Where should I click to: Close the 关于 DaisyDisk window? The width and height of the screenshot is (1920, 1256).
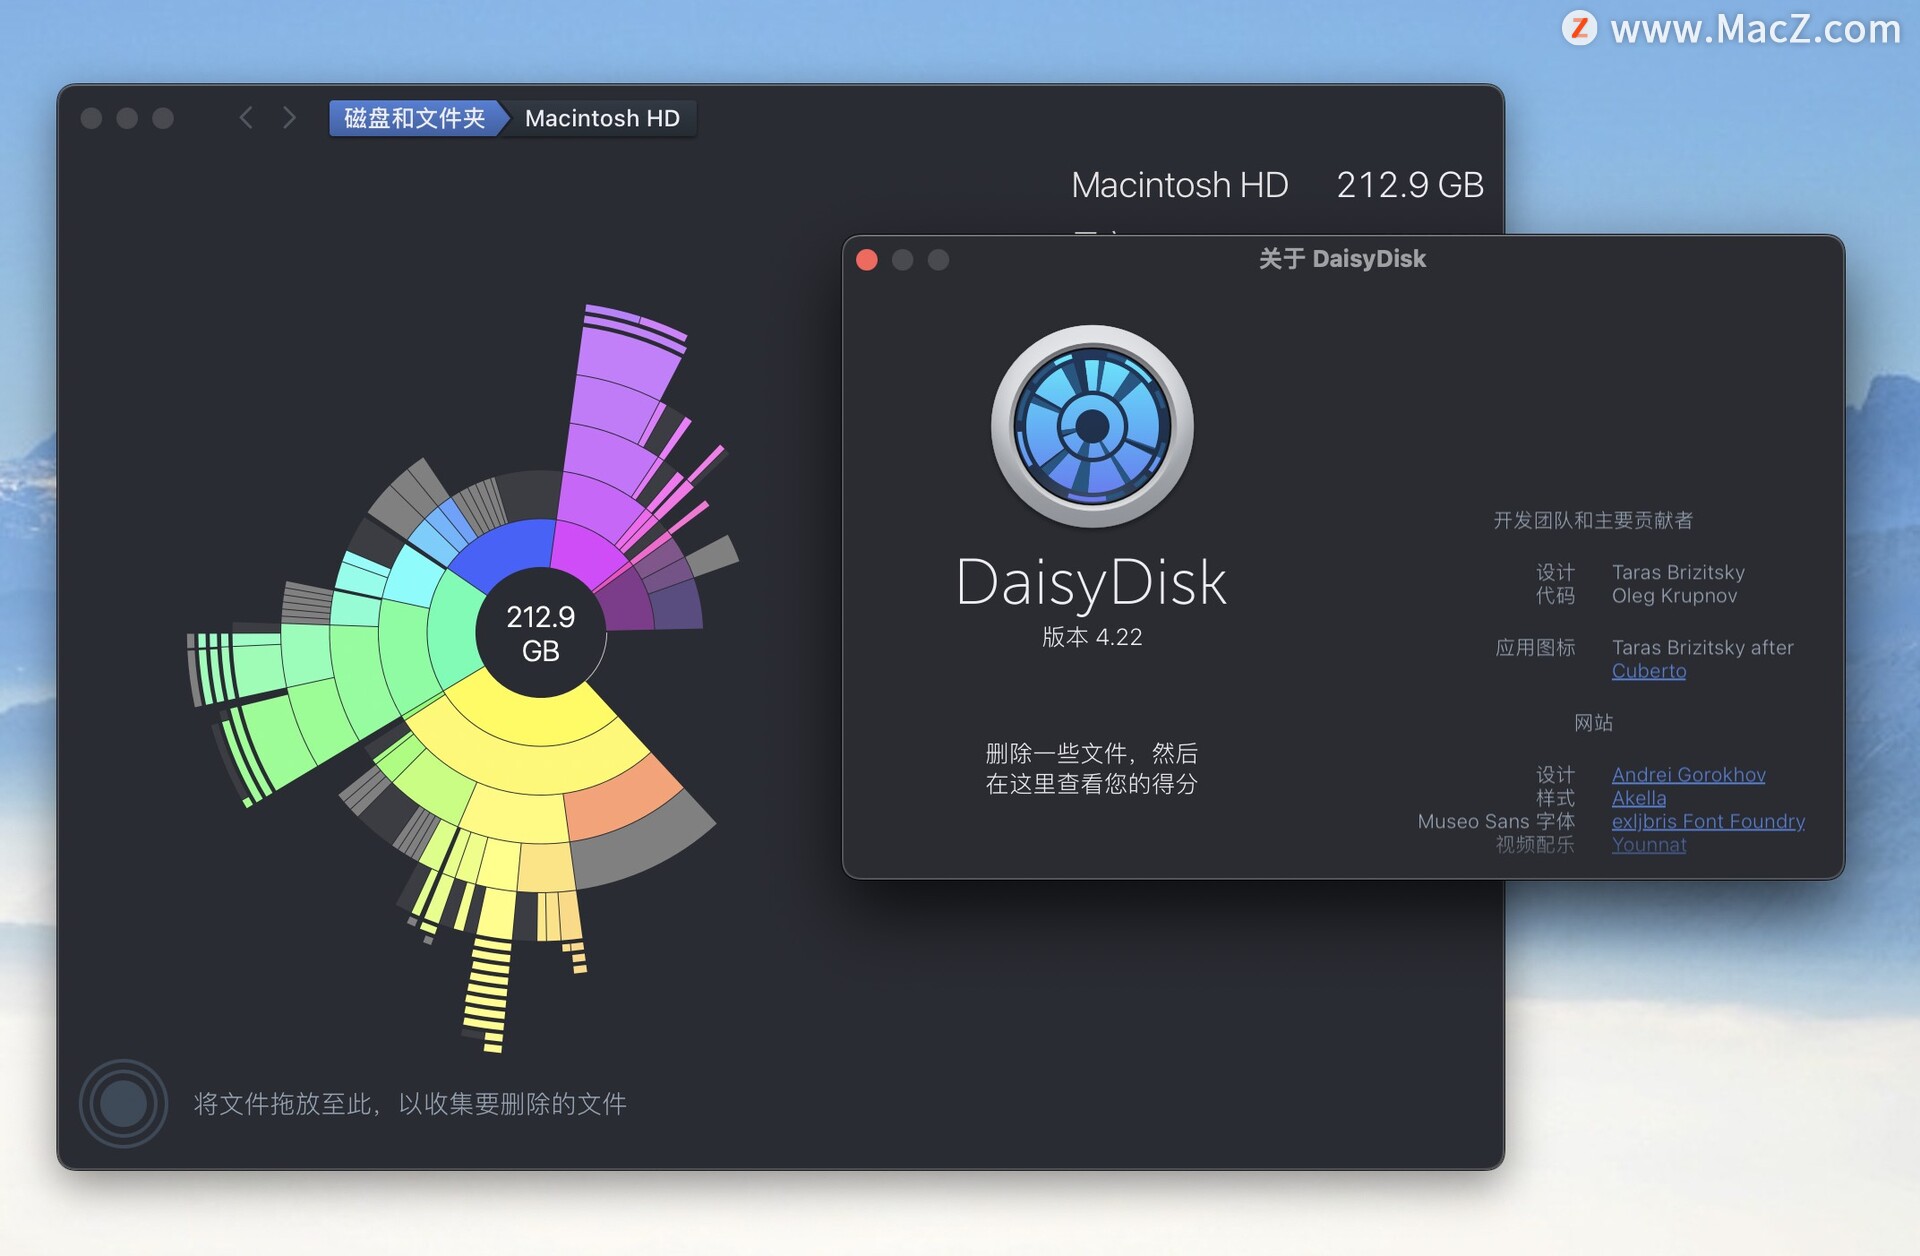[x=867, y=260]
